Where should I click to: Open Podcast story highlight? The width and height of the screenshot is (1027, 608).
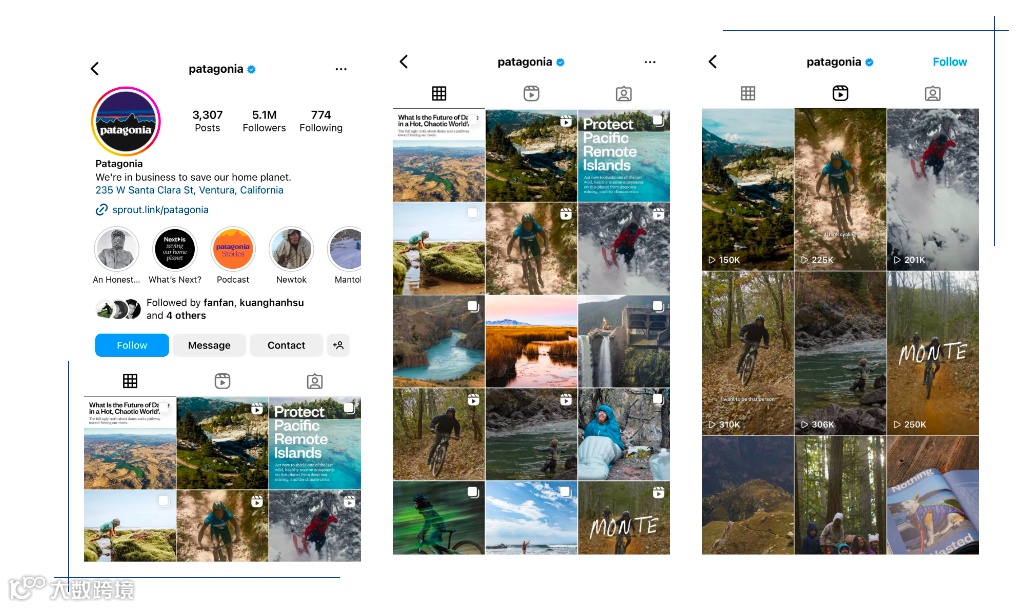(233, 249)
